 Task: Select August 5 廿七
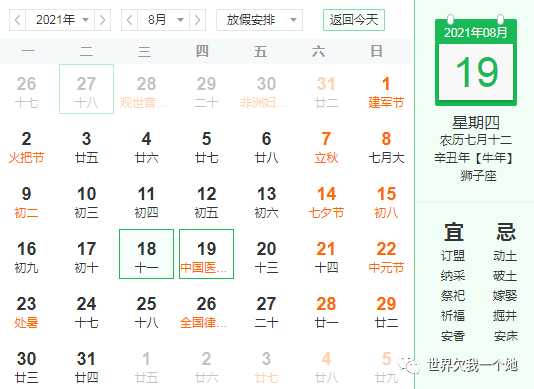point(206,147)
